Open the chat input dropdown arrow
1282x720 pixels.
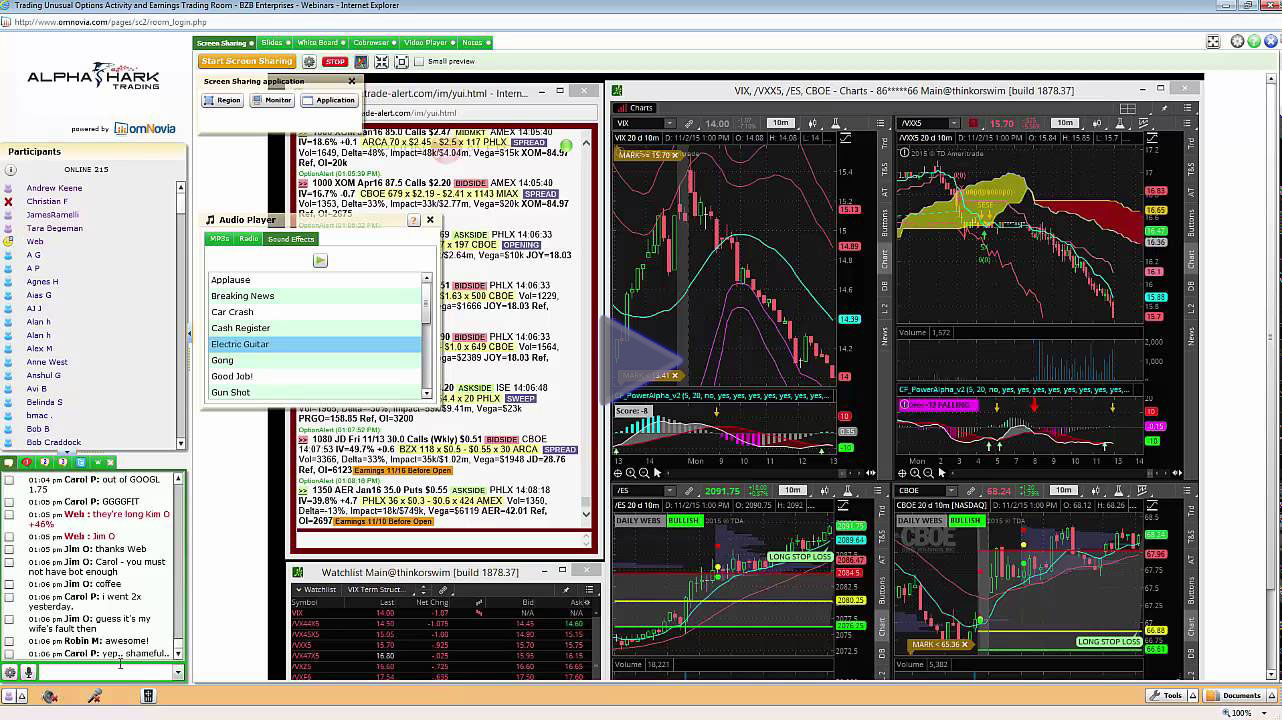(178, 673)
